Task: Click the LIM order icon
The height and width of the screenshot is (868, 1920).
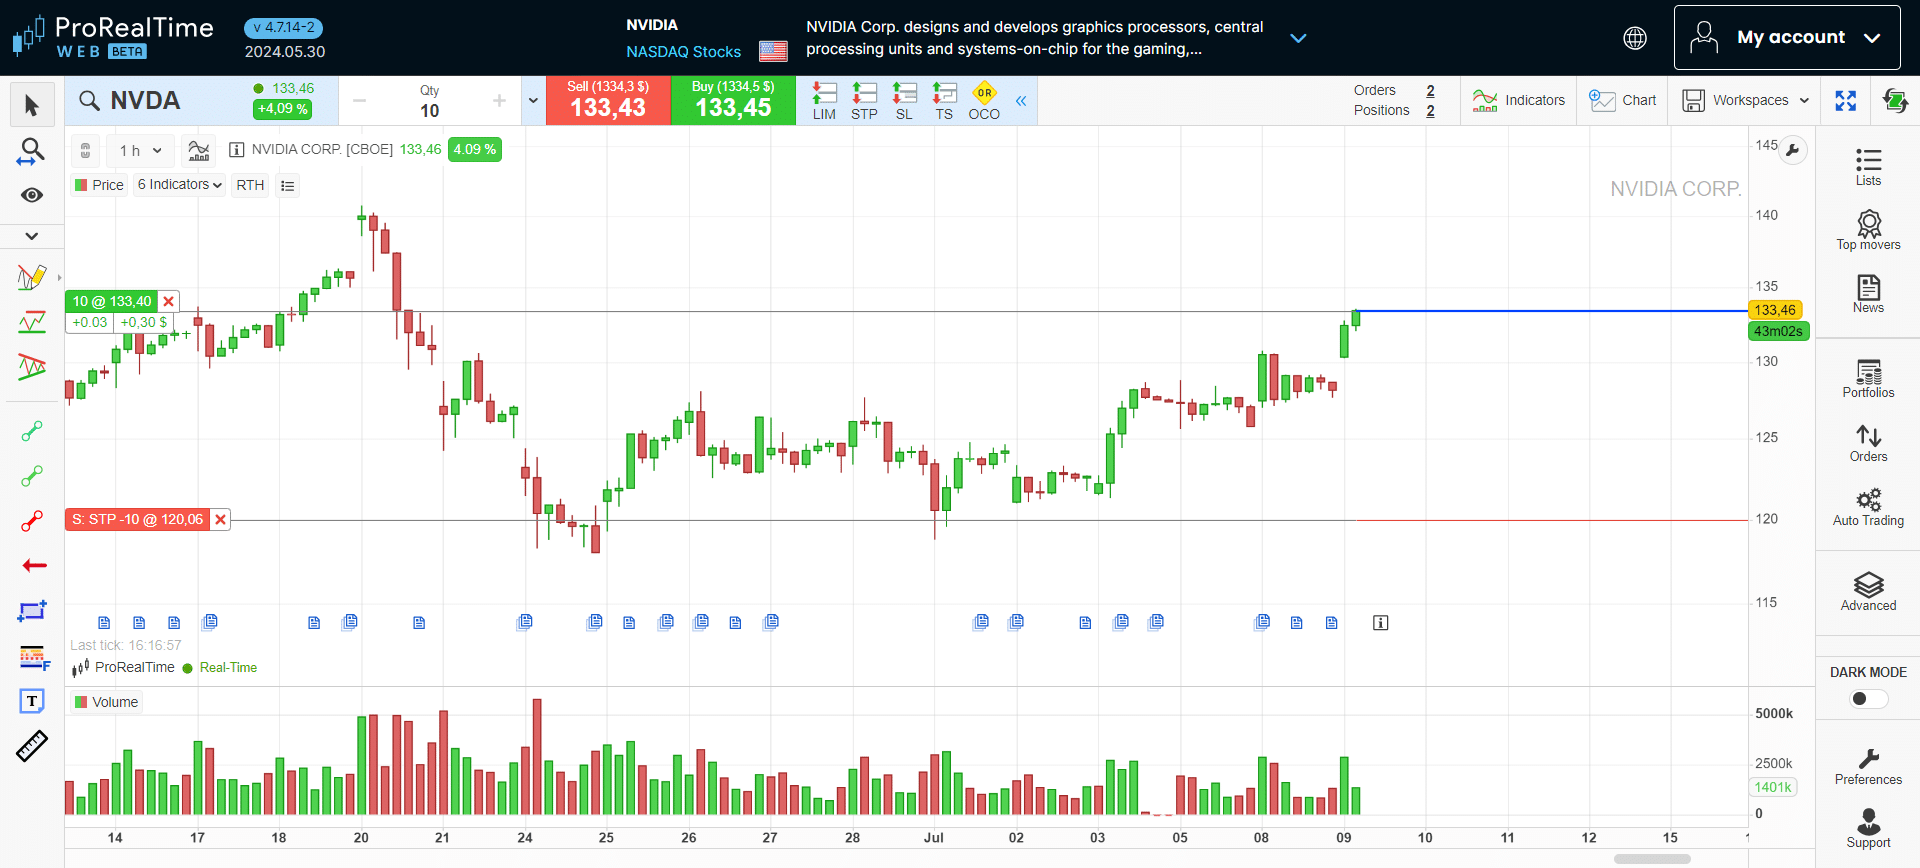Action: coord(824,101)
